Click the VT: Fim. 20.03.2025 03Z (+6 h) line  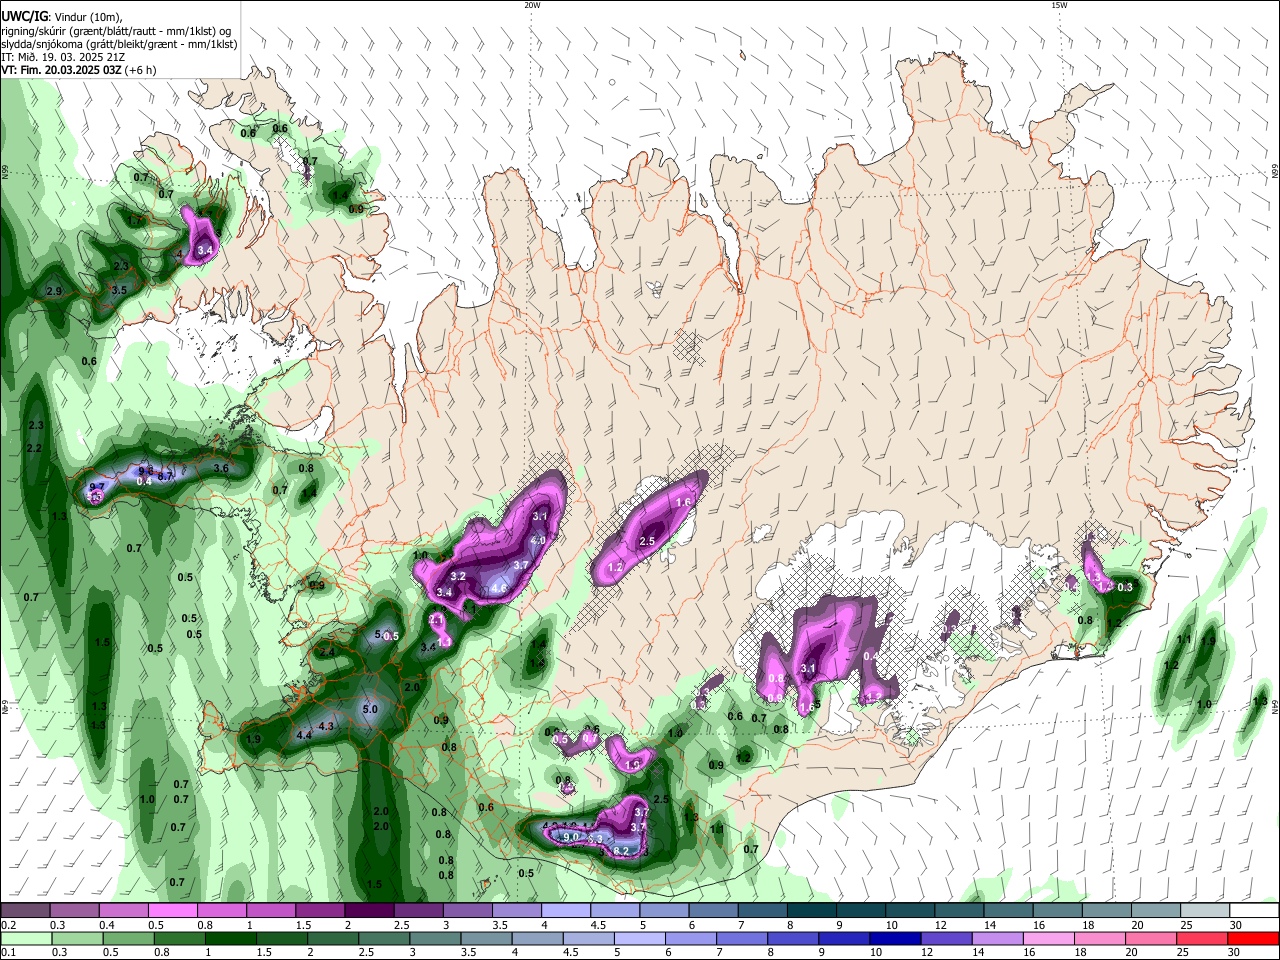(79, 71)
